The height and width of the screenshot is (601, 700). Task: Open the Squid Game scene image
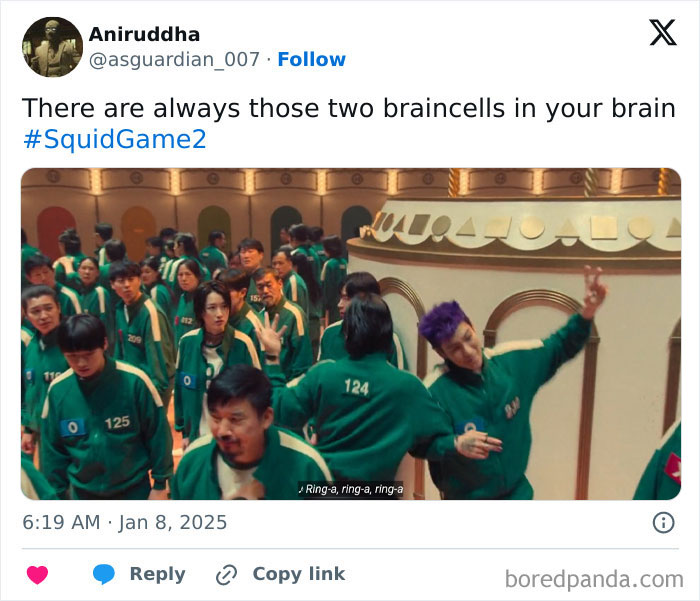coord(351,334)
